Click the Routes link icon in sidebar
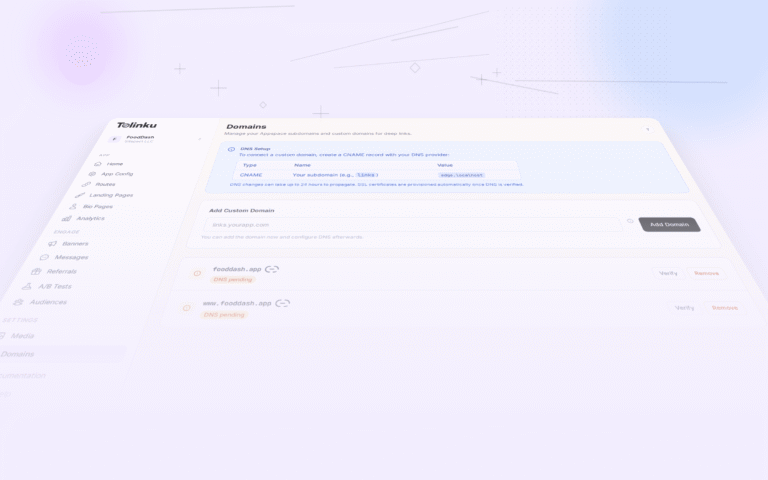Viewport: 768px width, 480px height. point(86,184)
